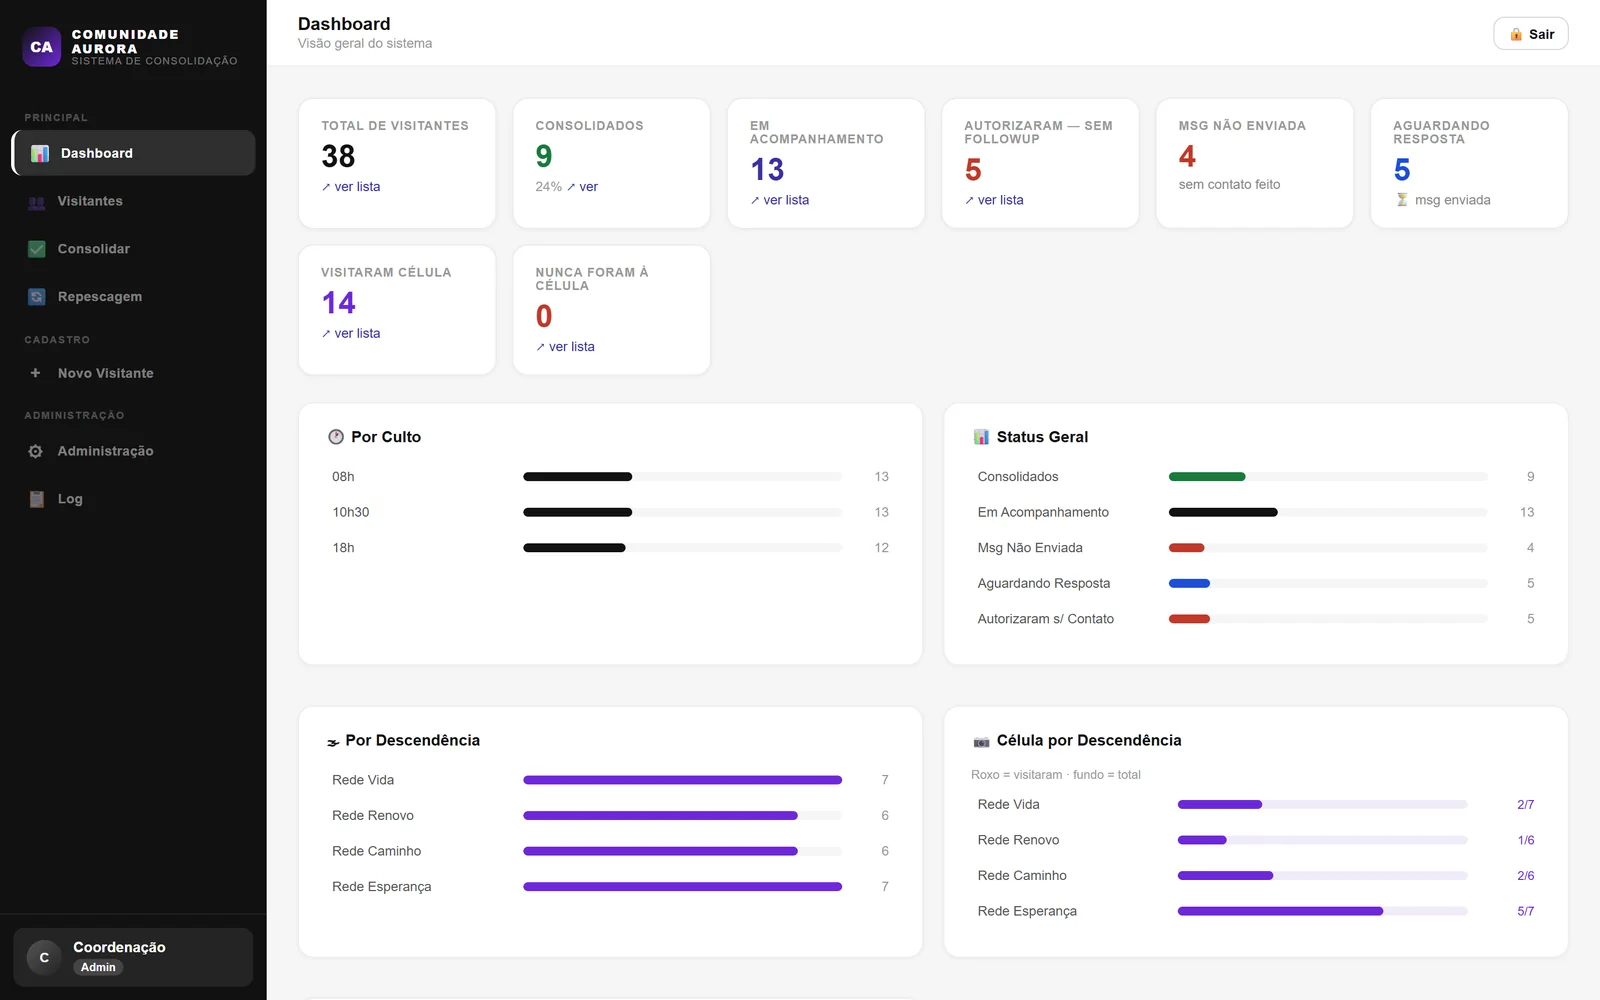This screenshot has width=1600, height=1000.
Task: Click the clock icon beside Por Culto
Action: click(x=336, y=437)
